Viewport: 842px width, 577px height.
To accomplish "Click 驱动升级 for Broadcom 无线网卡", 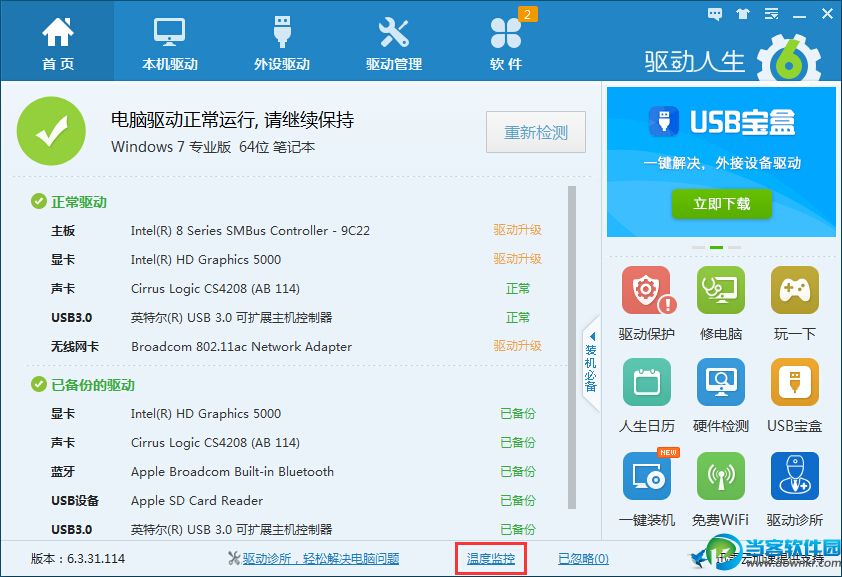I will pos(517,346).
